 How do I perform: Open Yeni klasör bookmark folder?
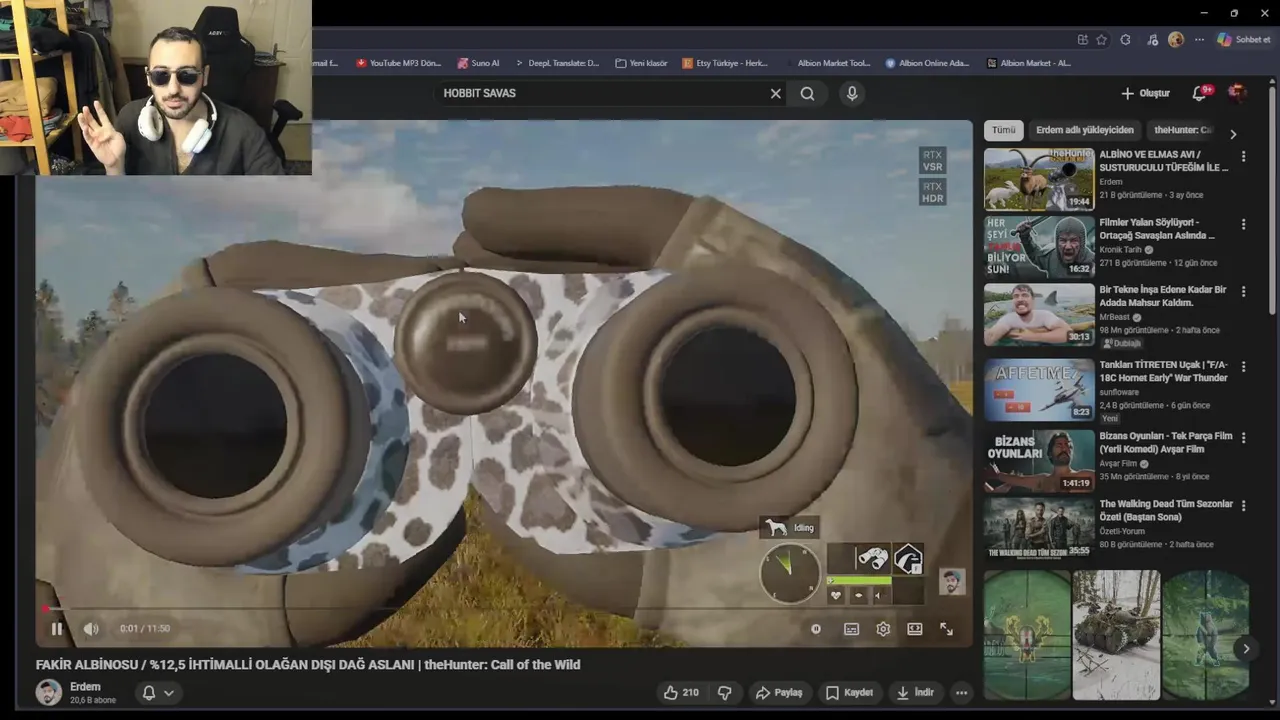[x=641, y=63]
